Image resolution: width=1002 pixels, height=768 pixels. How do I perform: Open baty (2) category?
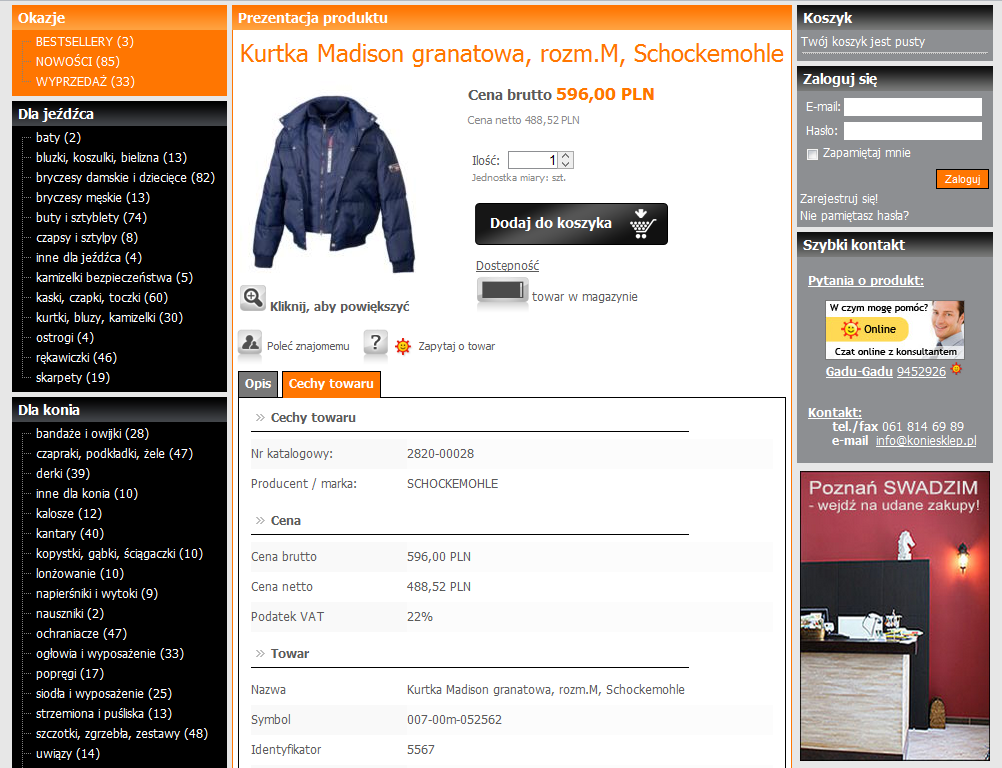point(58,137)
